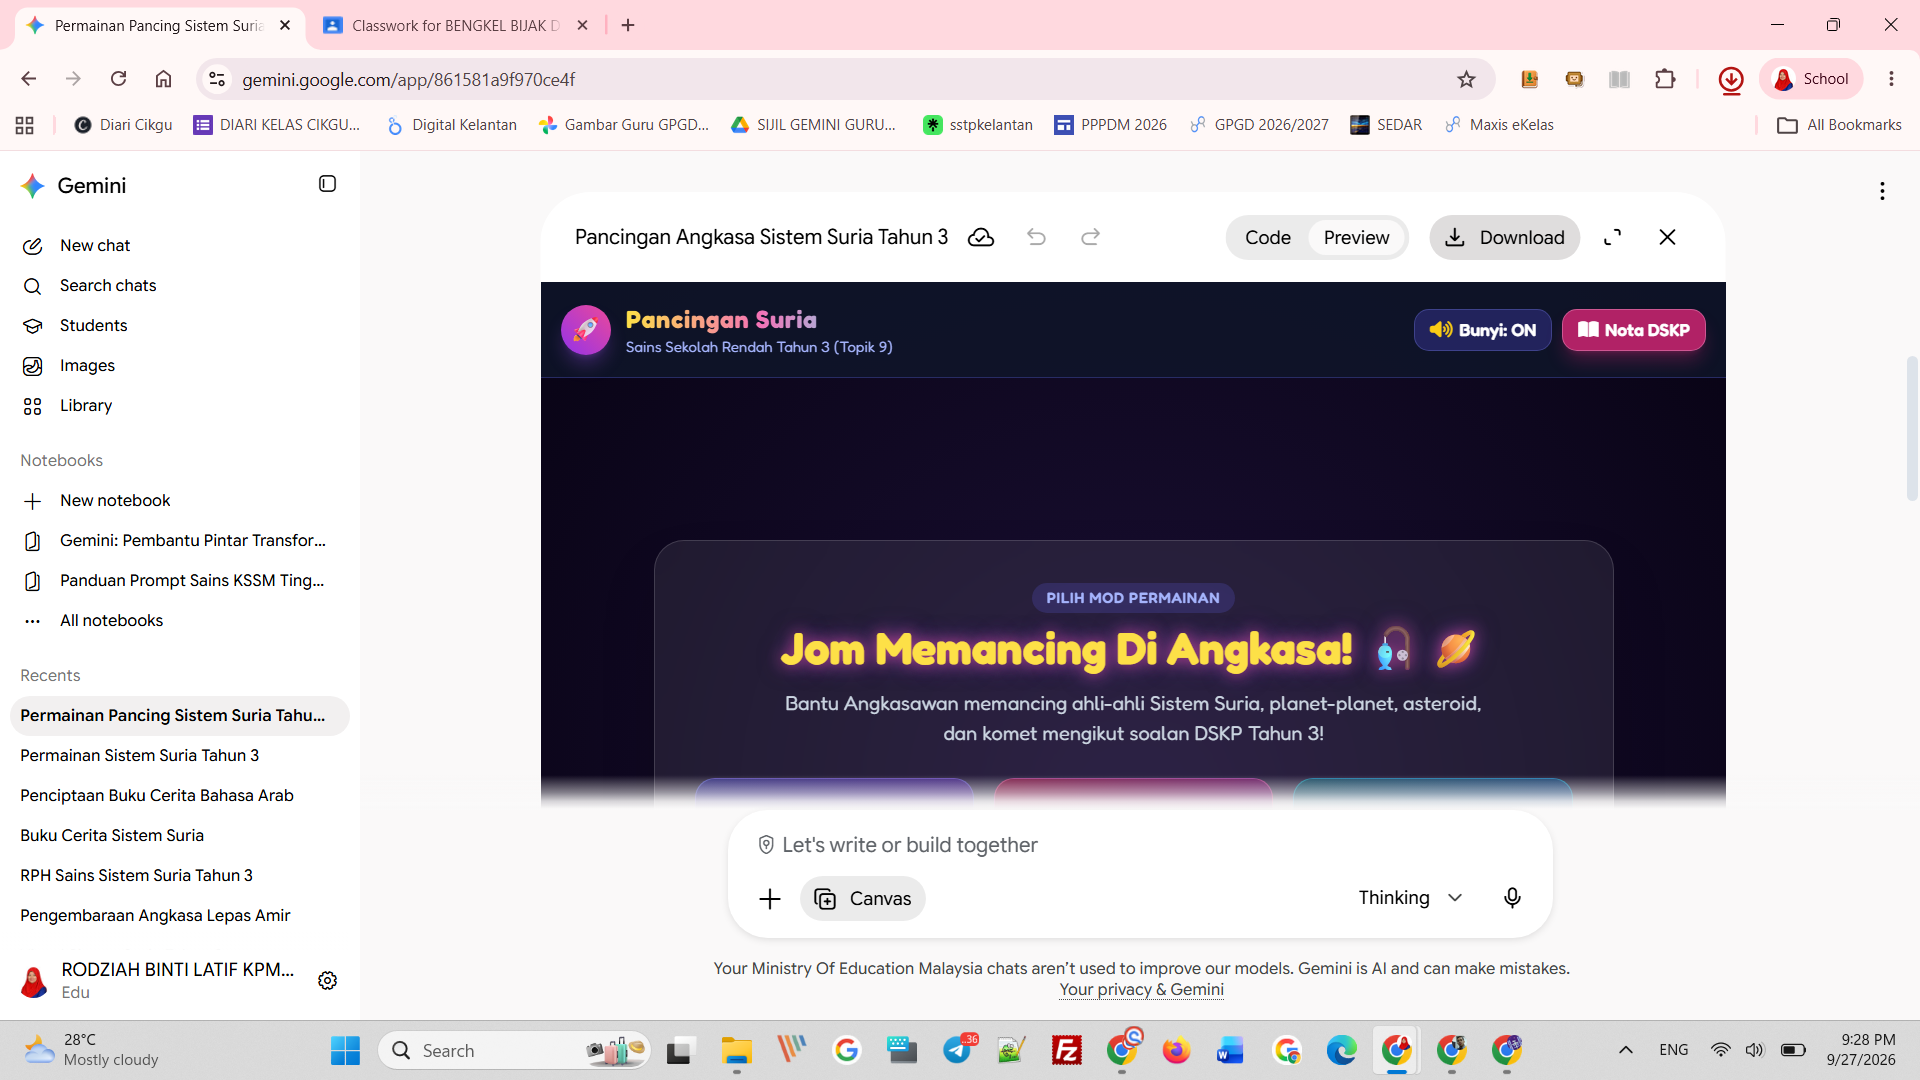
Task: Download the canvas app
Action: [1504, 238]
